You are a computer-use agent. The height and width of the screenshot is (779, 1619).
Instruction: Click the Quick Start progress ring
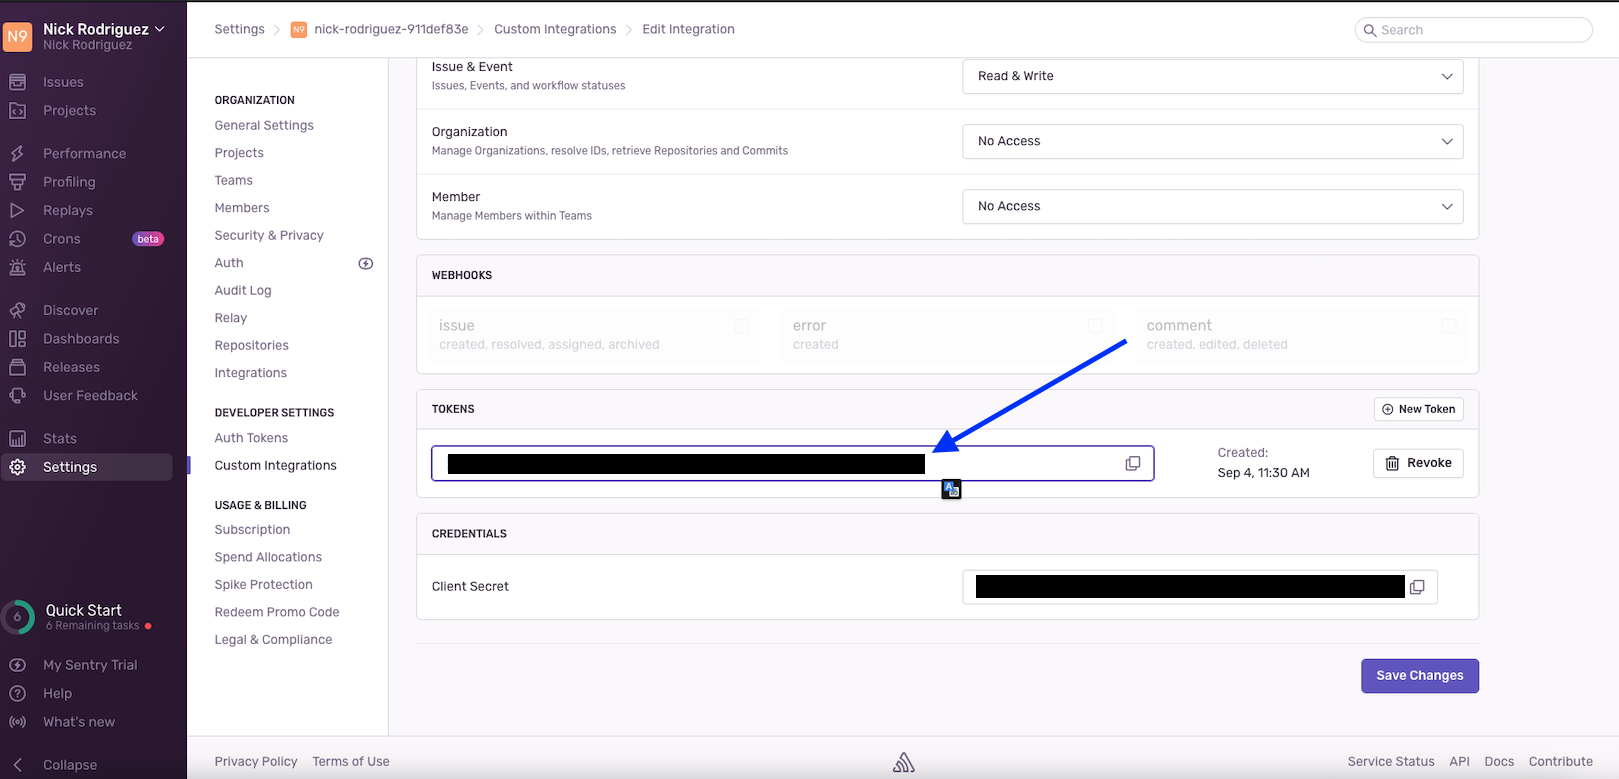point(18,617)
